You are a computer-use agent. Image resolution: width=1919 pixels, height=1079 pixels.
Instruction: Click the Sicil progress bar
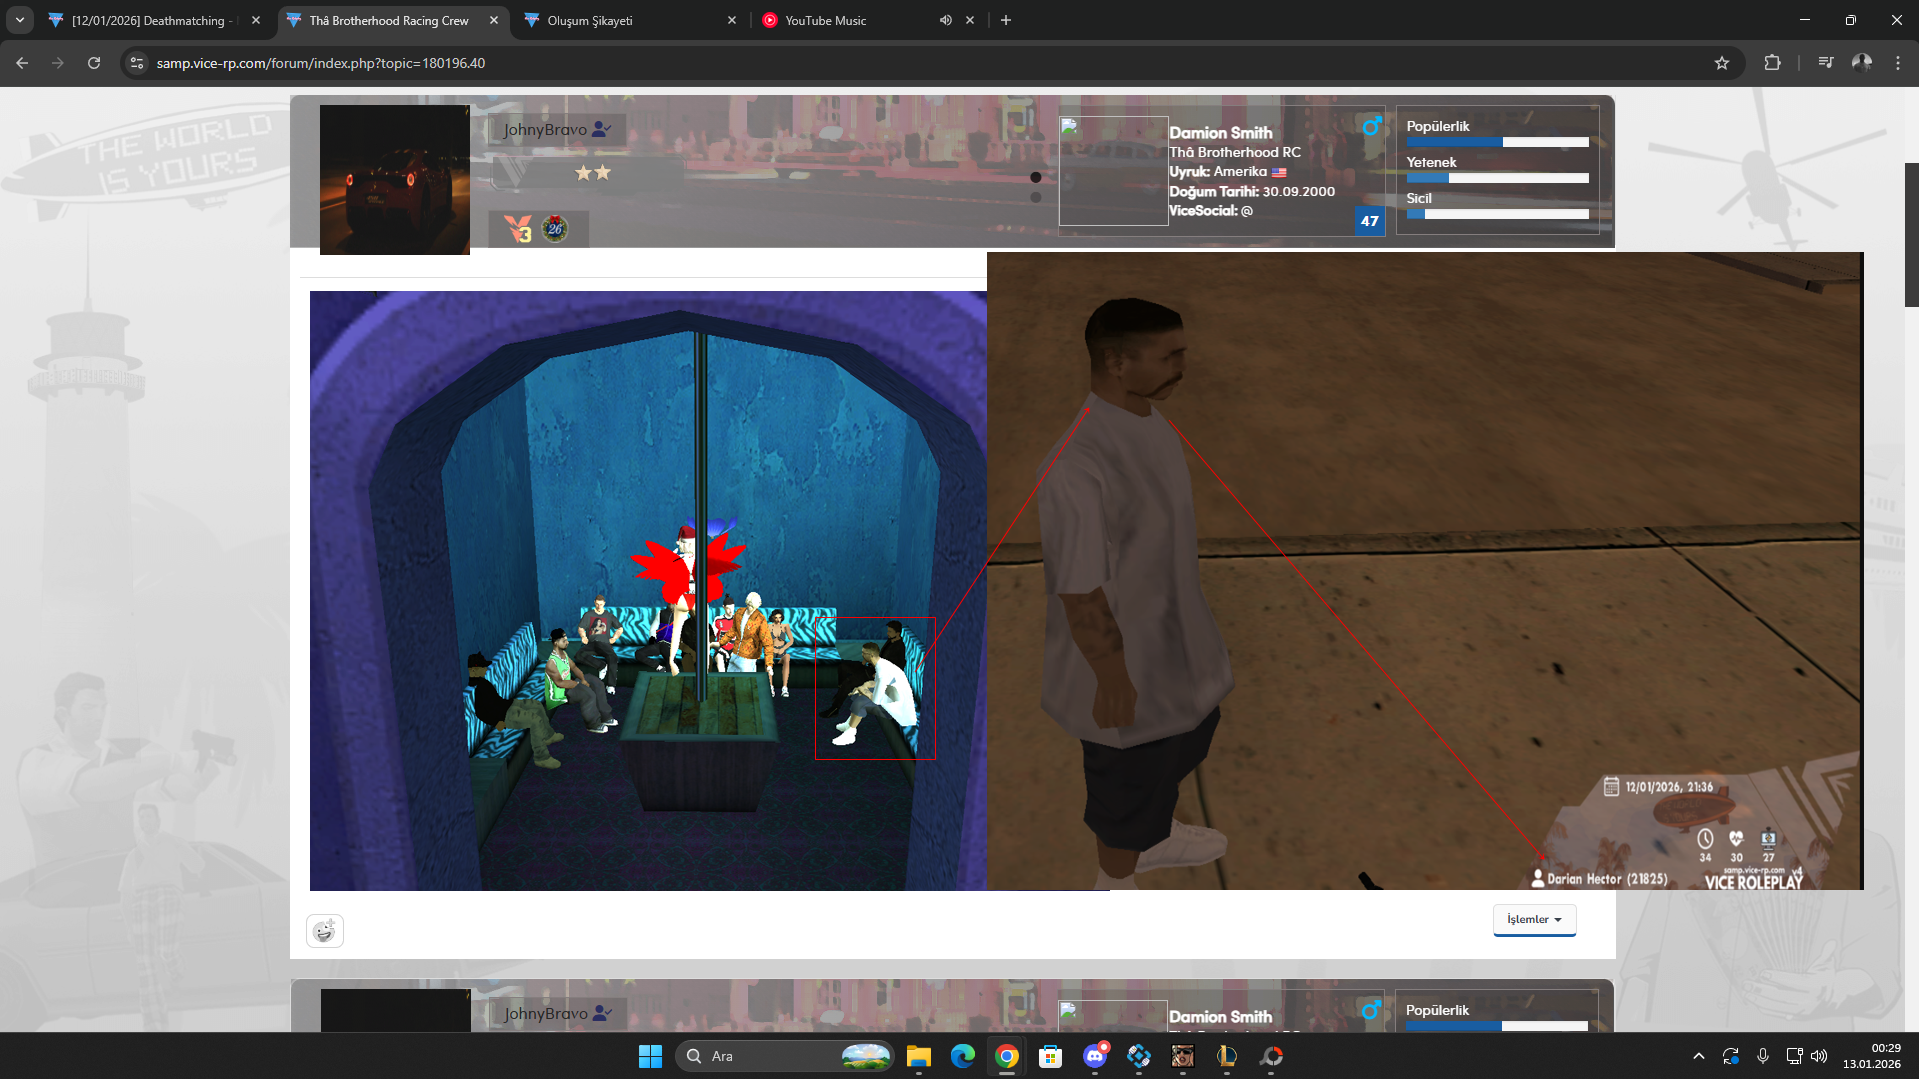click(1497, 214)
